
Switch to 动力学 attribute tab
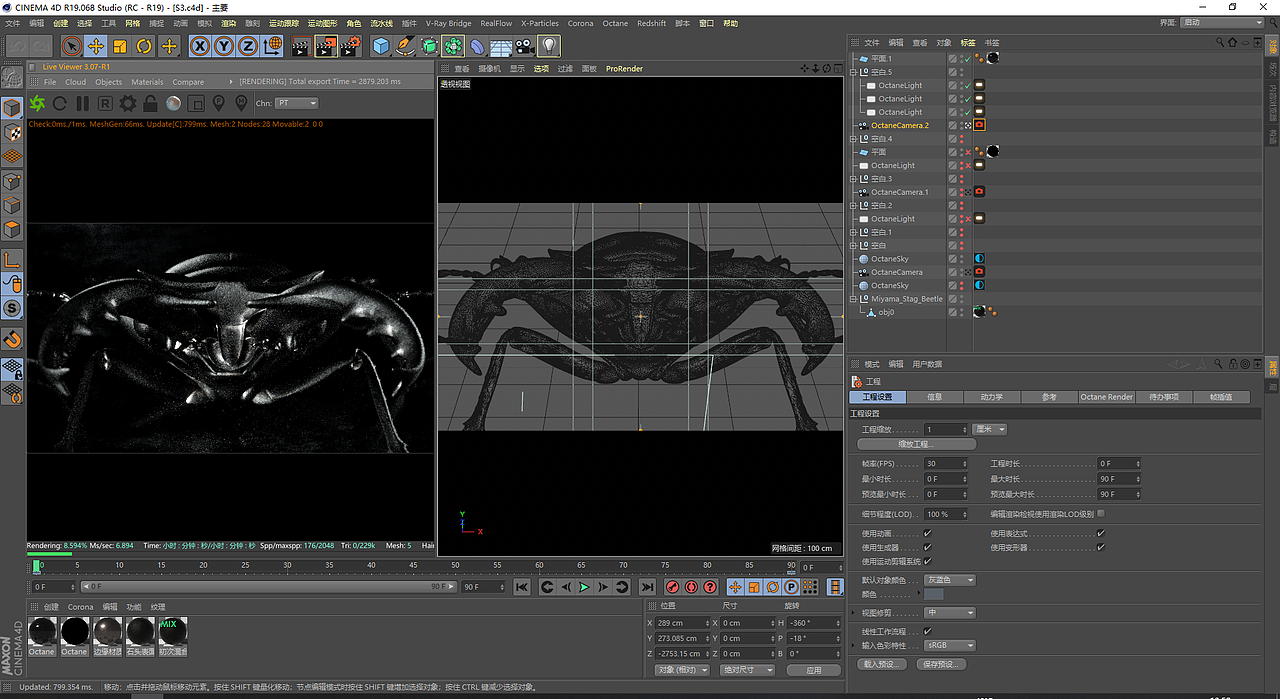992,397
